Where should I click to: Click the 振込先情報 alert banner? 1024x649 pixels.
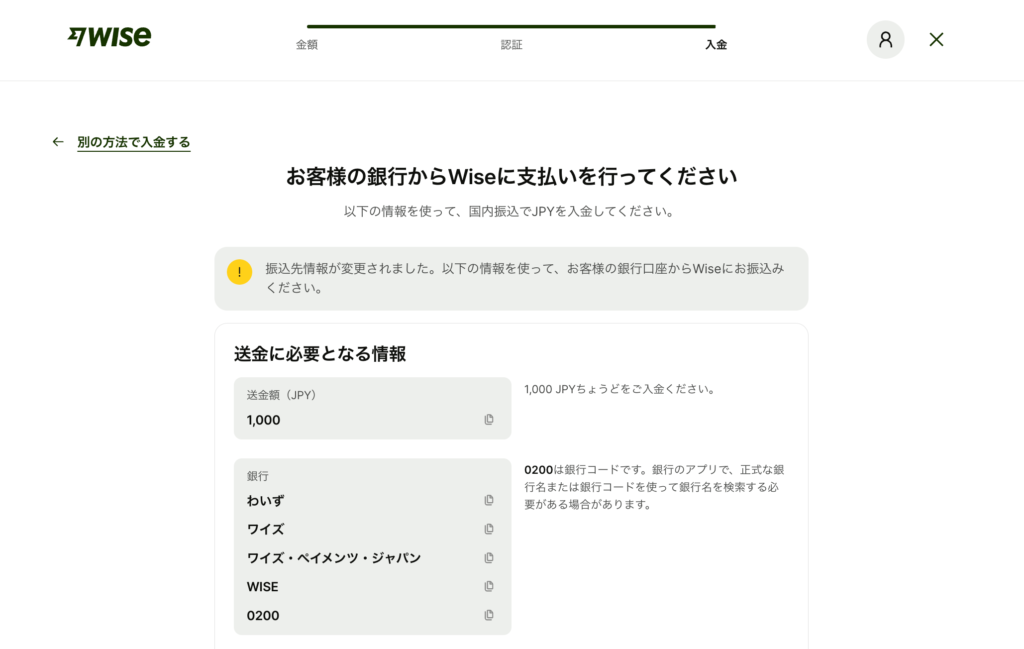[511, 277]
